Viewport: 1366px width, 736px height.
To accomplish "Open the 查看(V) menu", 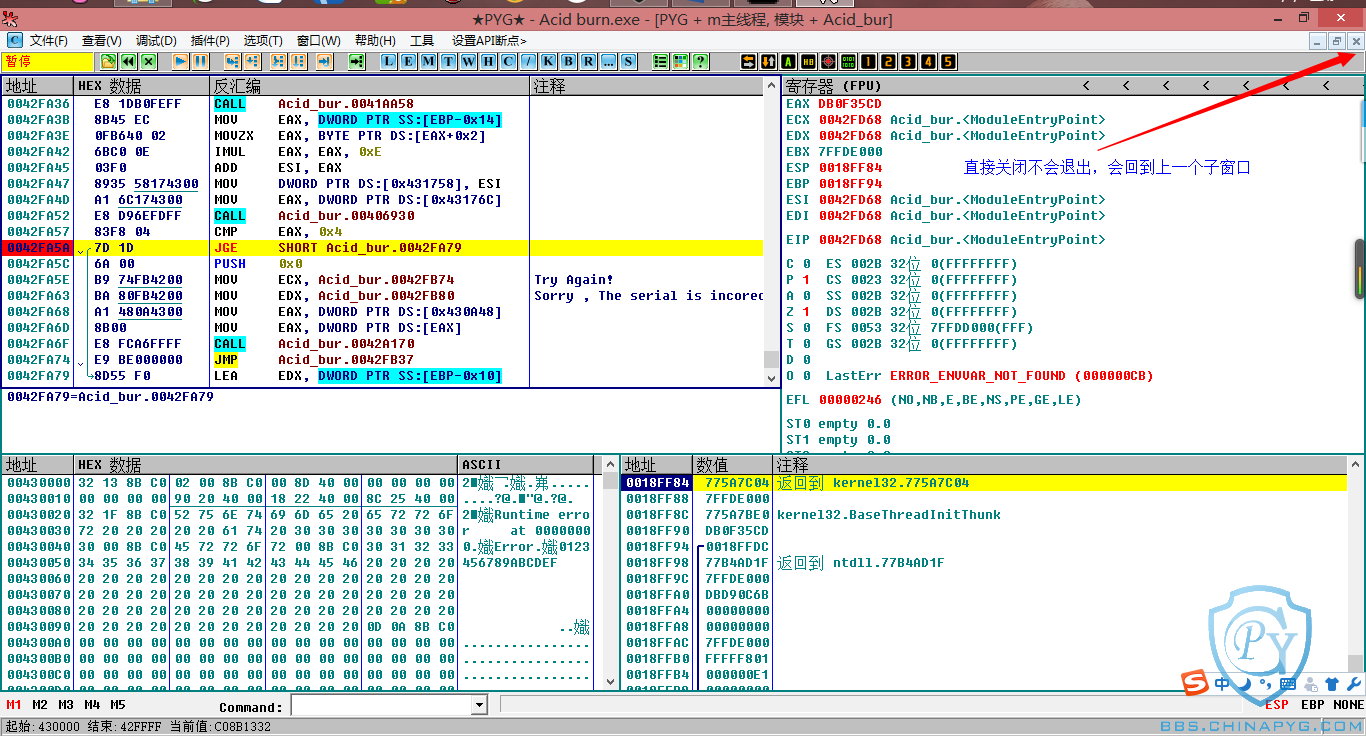I will [101, 41].
